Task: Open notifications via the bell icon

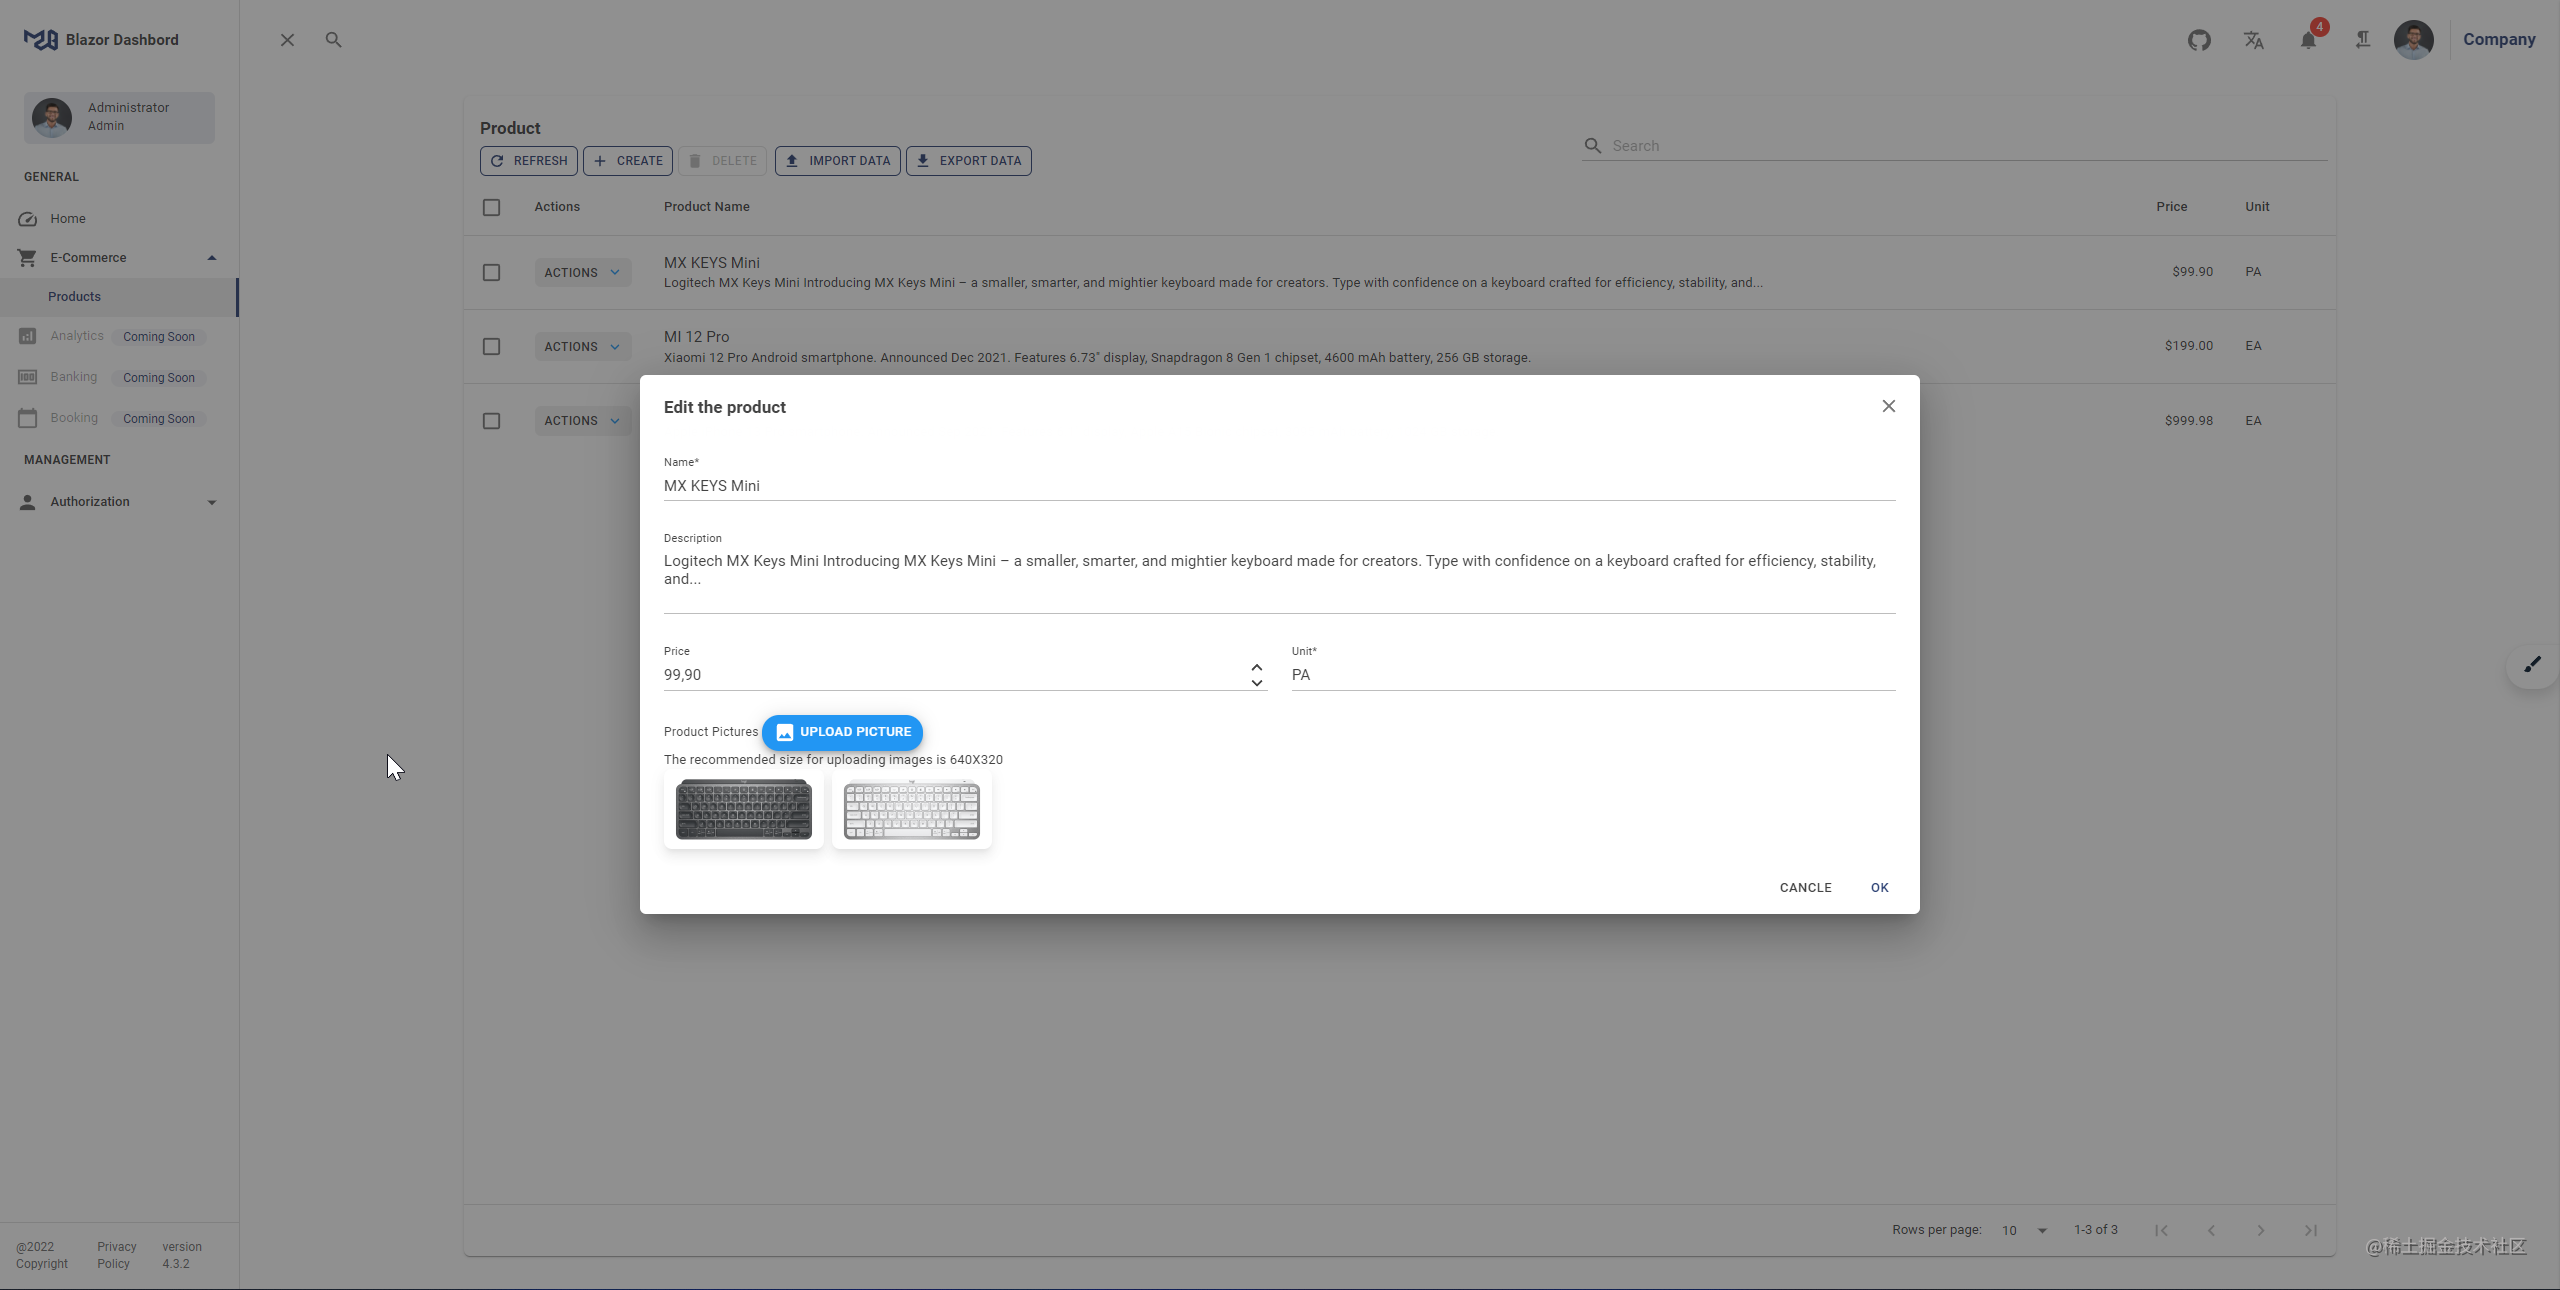Action: (2308, 42)
